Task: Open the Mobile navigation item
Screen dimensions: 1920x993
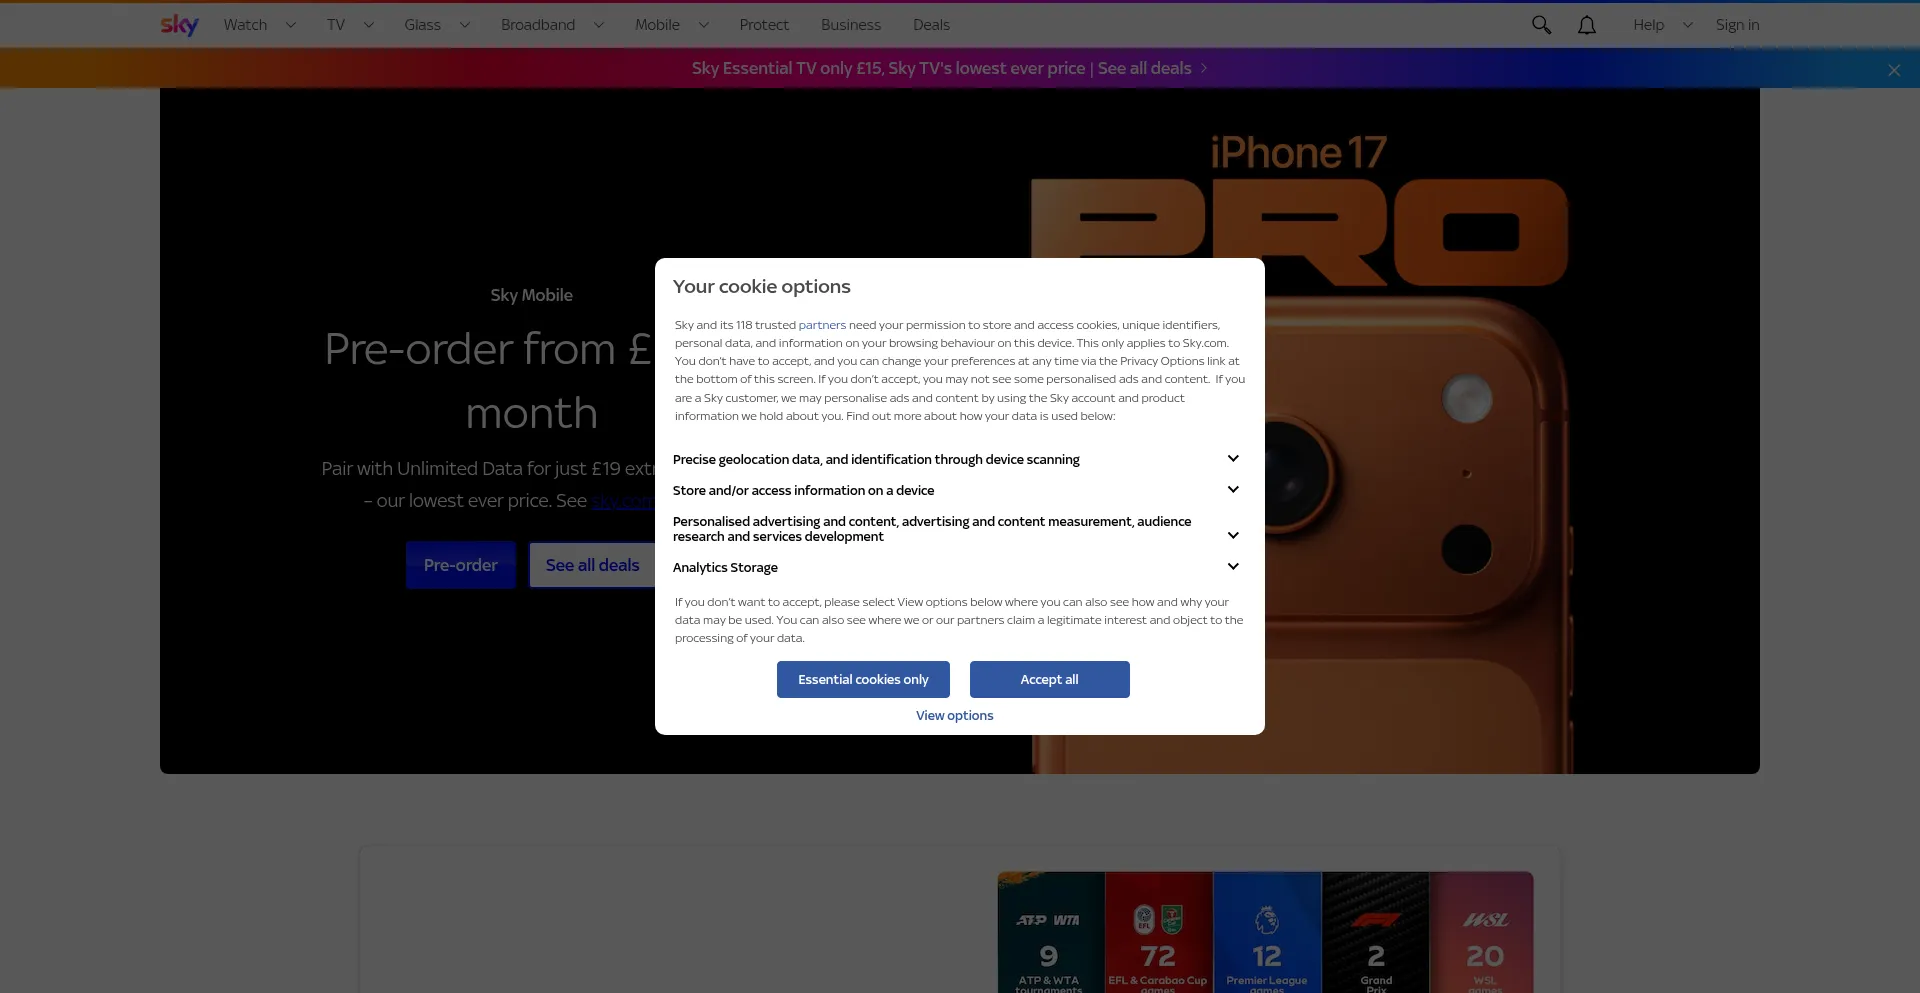Action: 657,25
